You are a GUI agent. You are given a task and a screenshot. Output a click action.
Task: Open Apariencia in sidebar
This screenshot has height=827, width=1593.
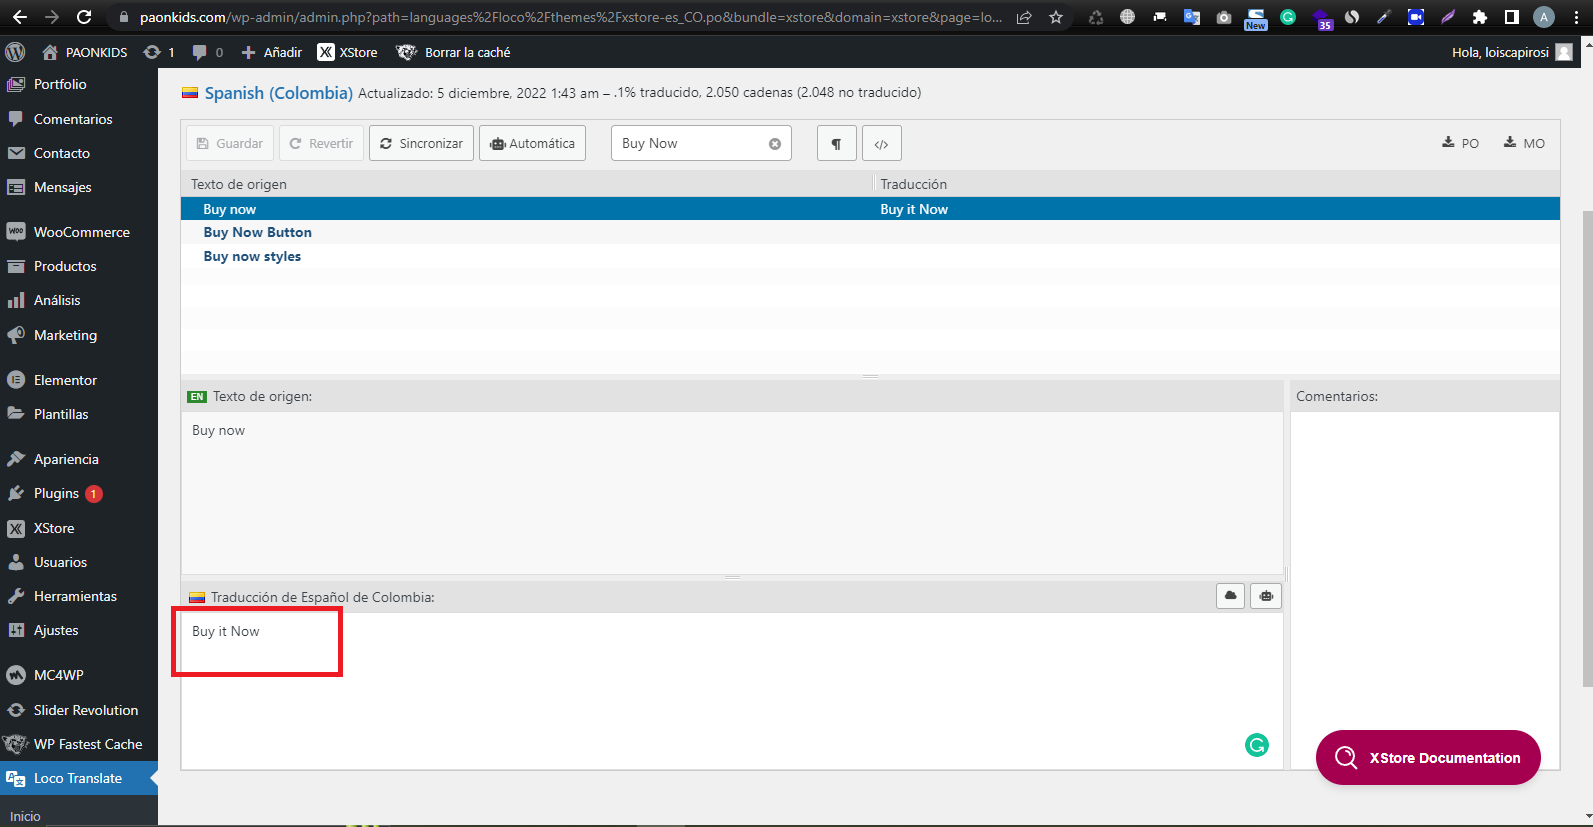pyautogui.click(x=78, y=459)
